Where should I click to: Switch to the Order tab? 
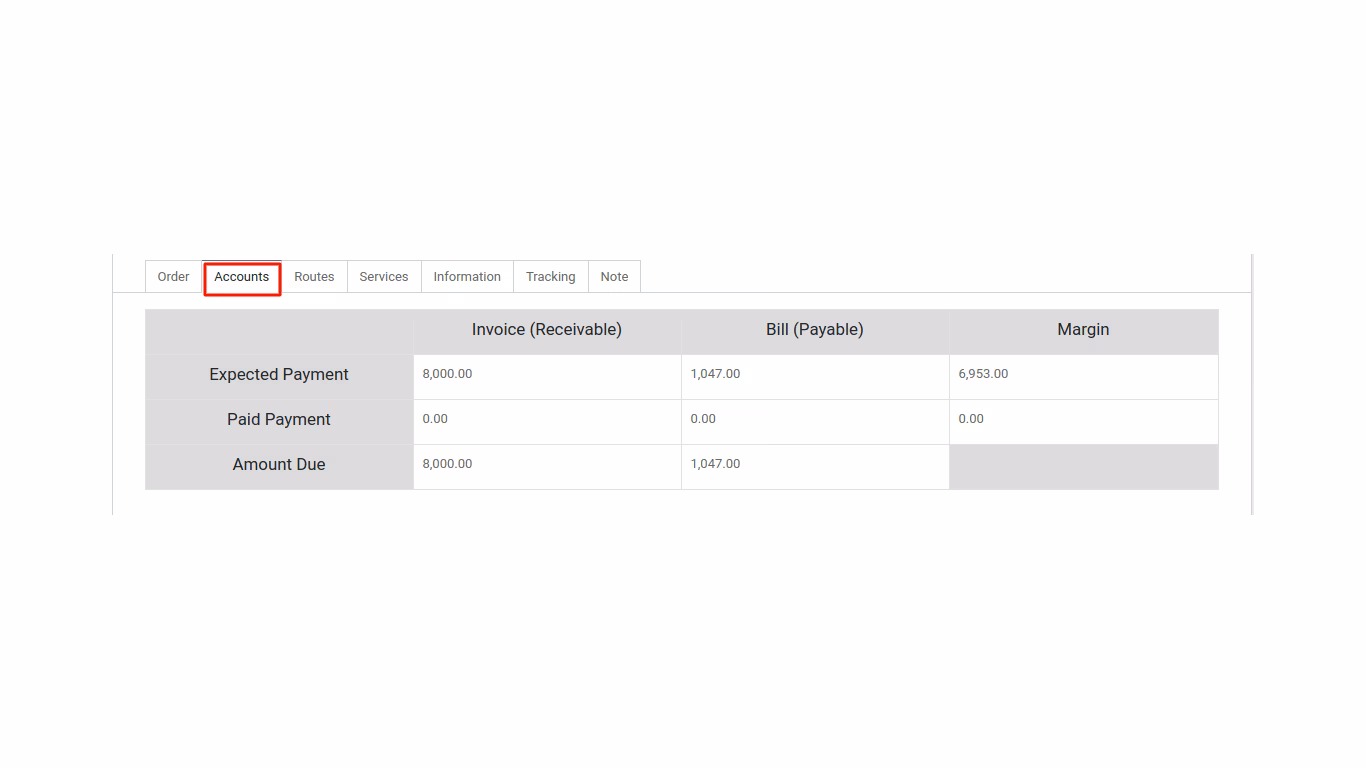173,277
